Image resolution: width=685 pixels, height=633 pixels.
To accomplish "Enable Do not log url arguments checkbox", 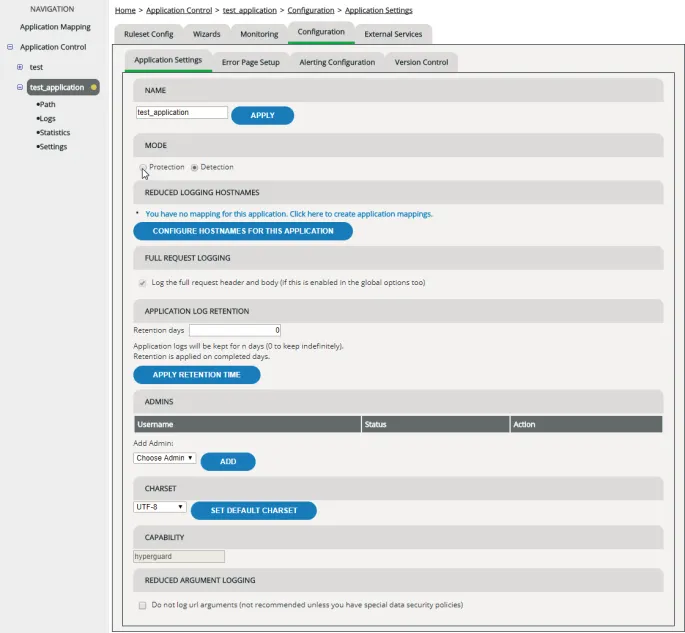I will click(x=142, y=605).
